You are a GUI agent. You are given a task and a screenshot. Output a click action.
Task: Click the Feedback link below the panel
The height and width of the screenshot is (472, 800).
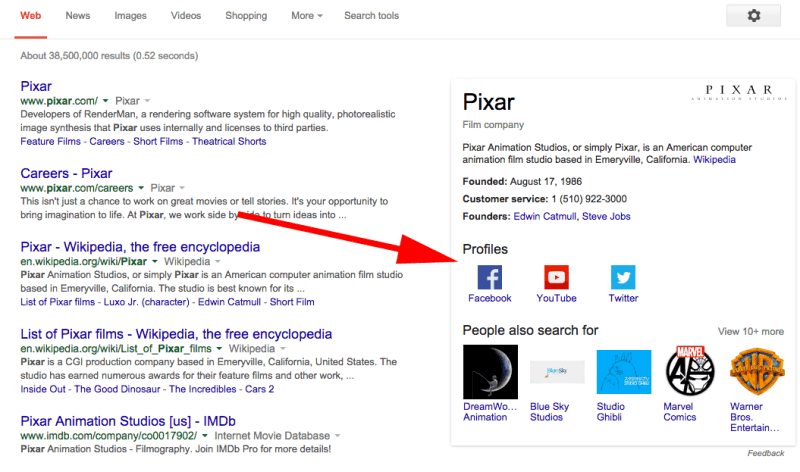(765, 453)
